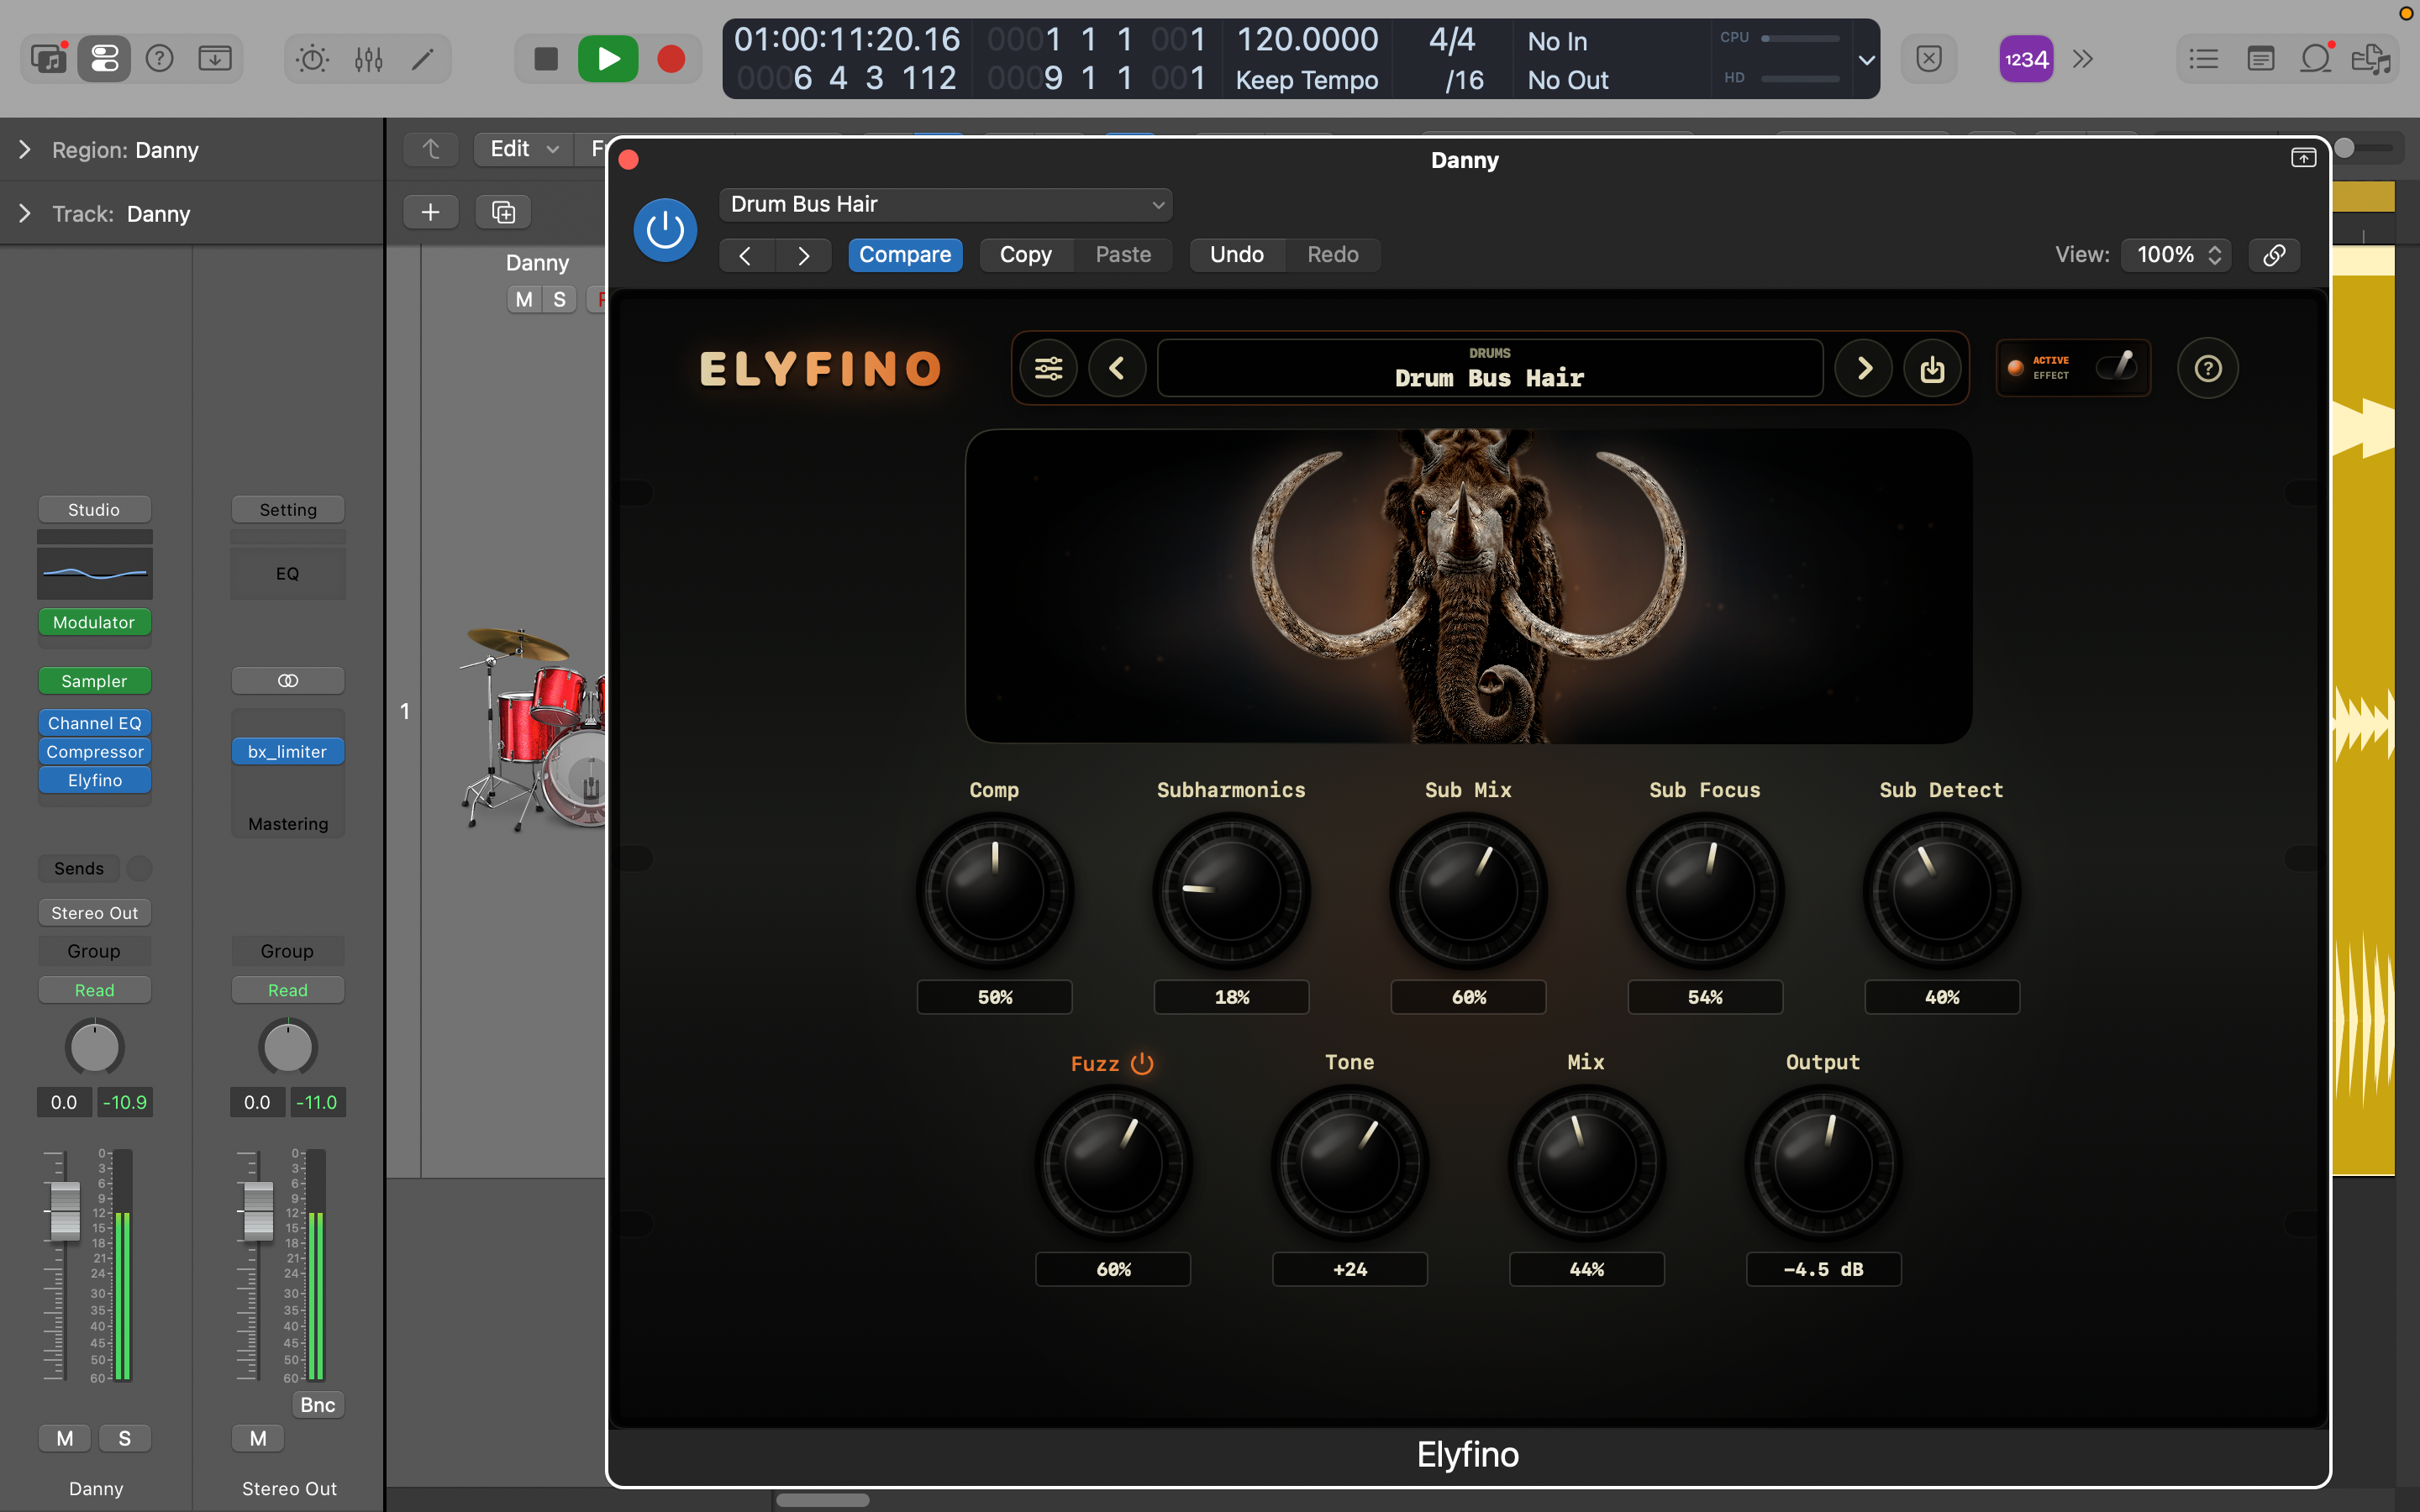Click the plugin link chain icon
The image size is (2420, 1512).
[x=2274, y=255]
